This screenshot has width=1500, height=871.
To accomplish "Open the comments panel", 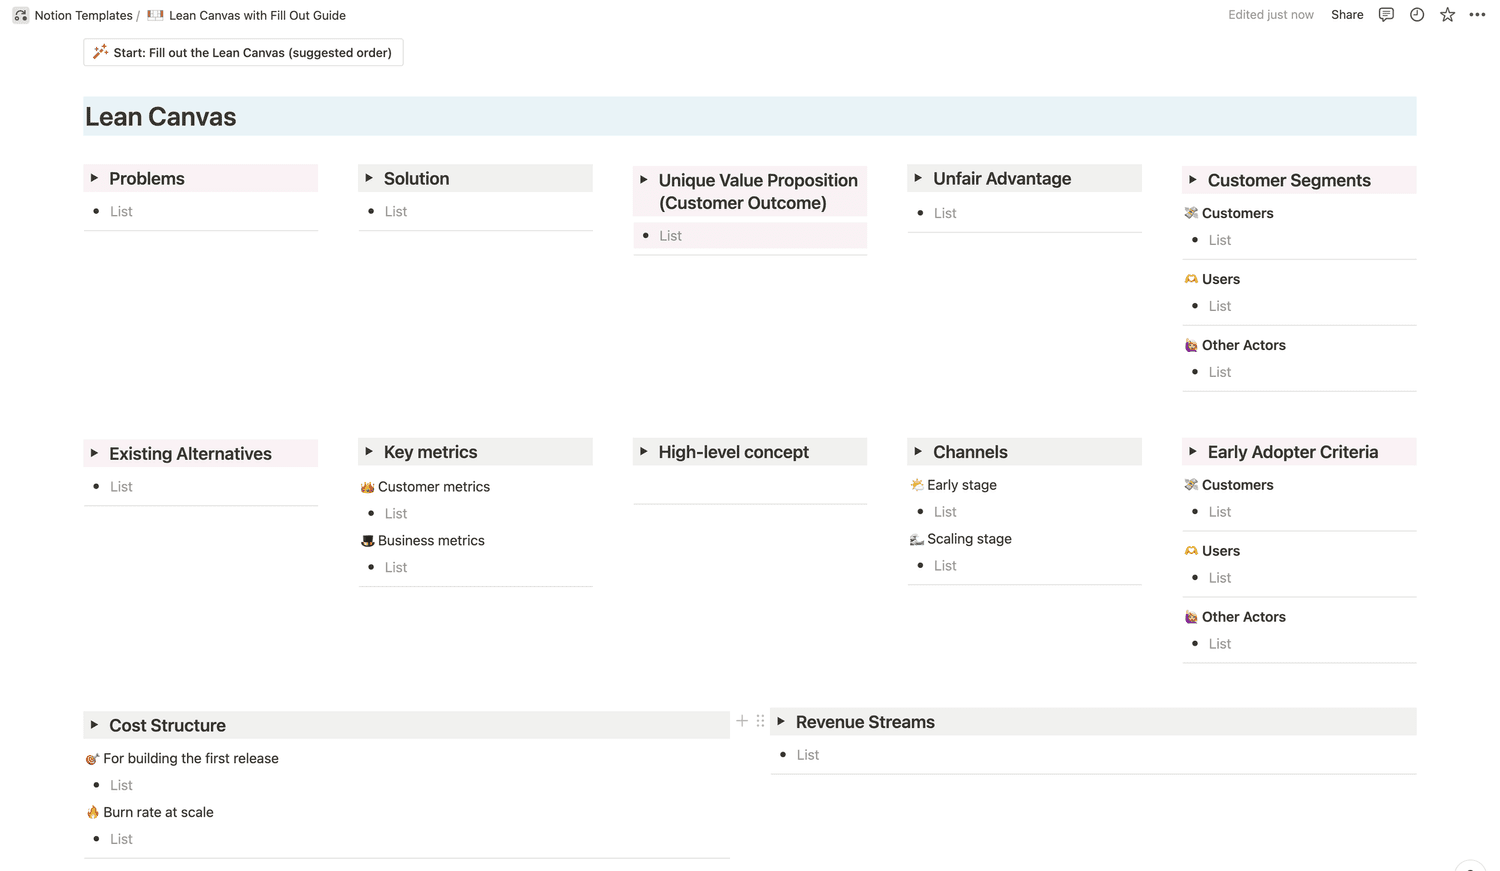I will (1386, 15).
